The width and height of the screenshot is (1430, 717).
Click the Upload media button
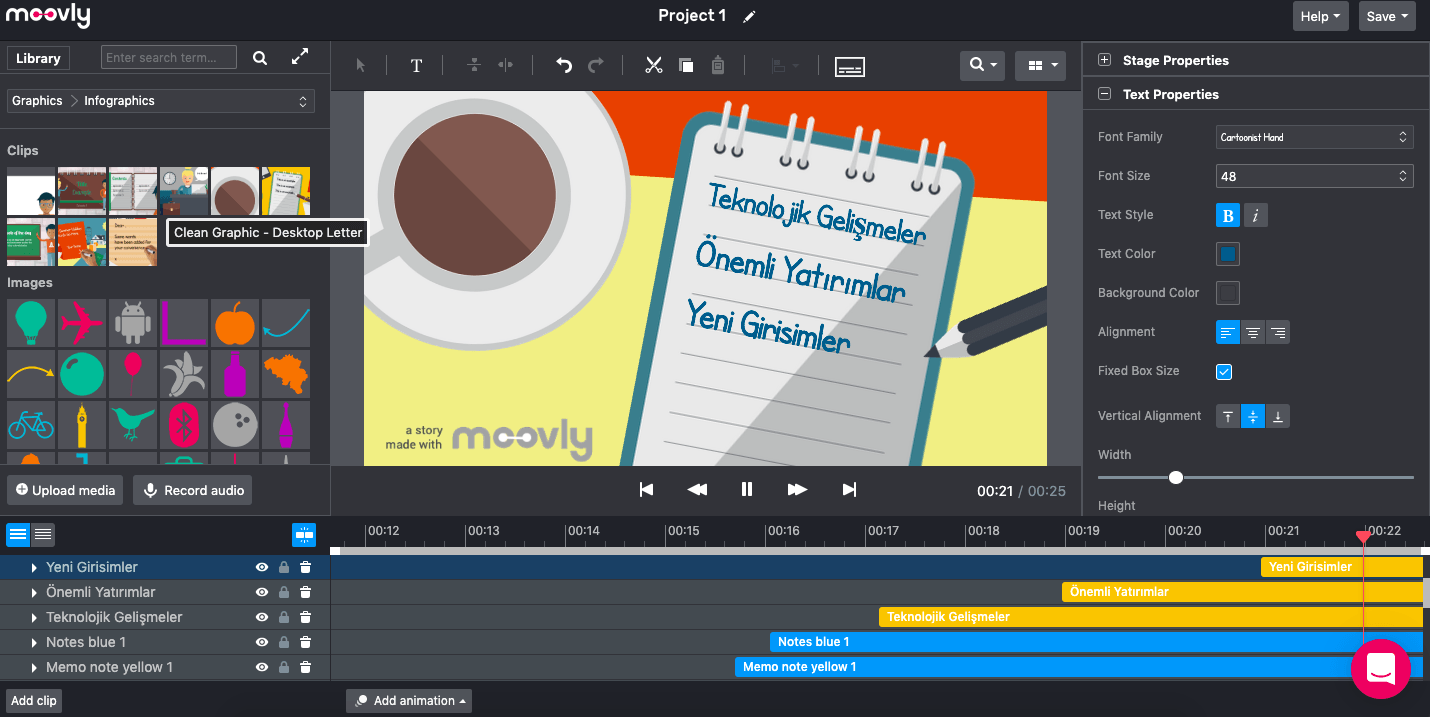[x=65, y=490]
